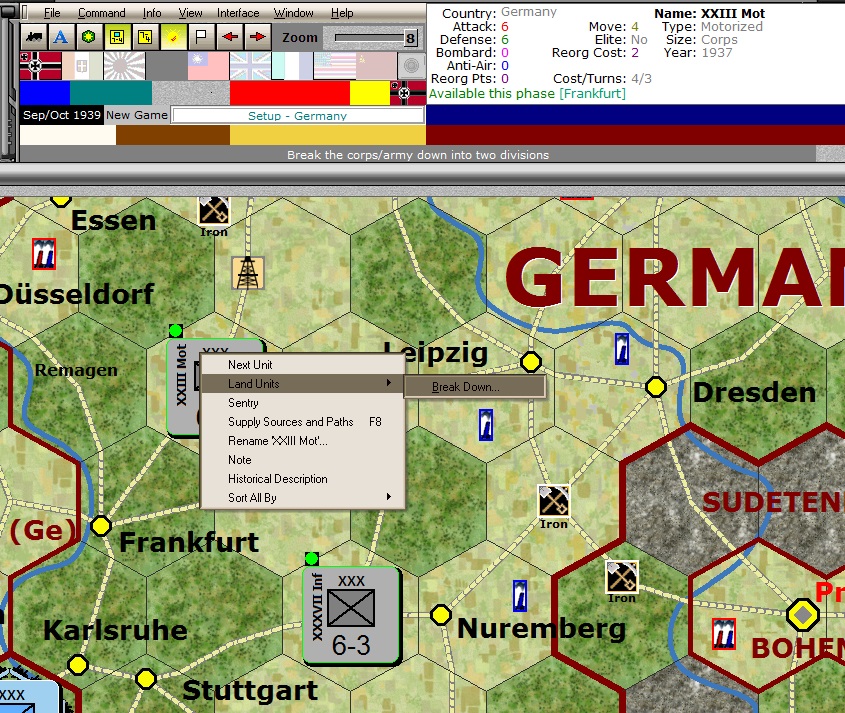
Task: Toggle the sun weather toolbar button
Action: (173, 37)
